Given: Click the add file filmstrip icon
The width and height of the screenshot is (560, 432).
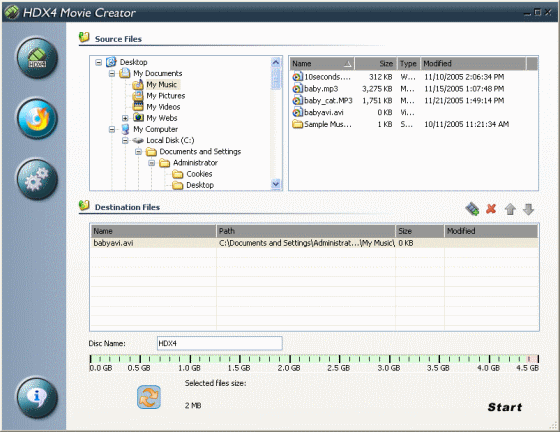Looking at the screenshot, I should [x=472, y=209].
